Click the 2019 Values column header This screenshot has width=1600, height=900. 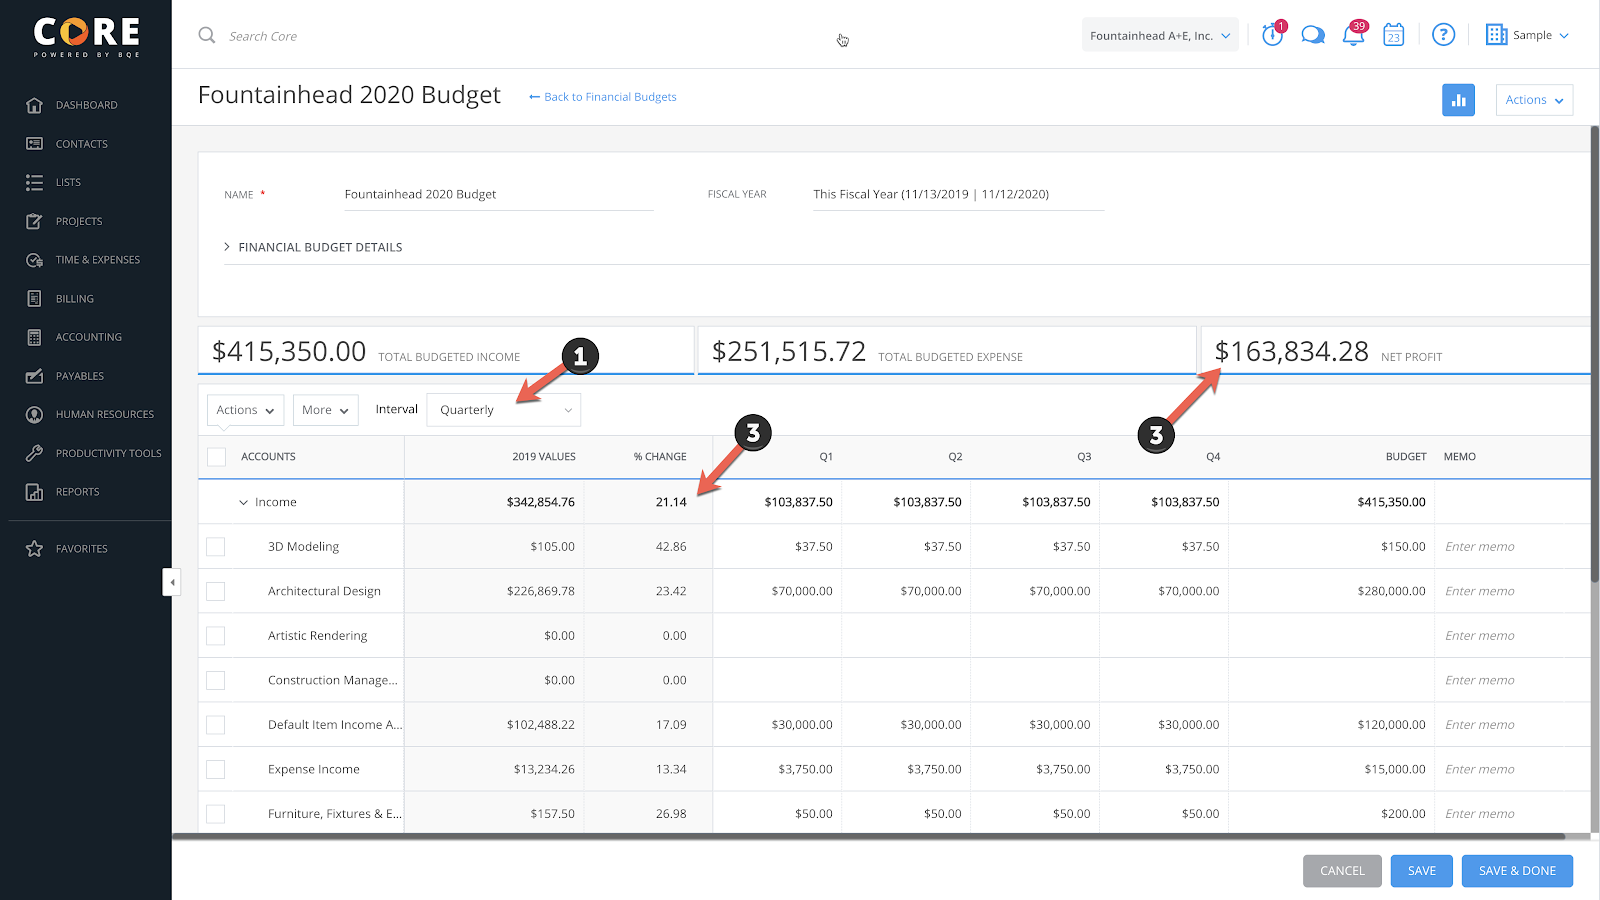544,457
